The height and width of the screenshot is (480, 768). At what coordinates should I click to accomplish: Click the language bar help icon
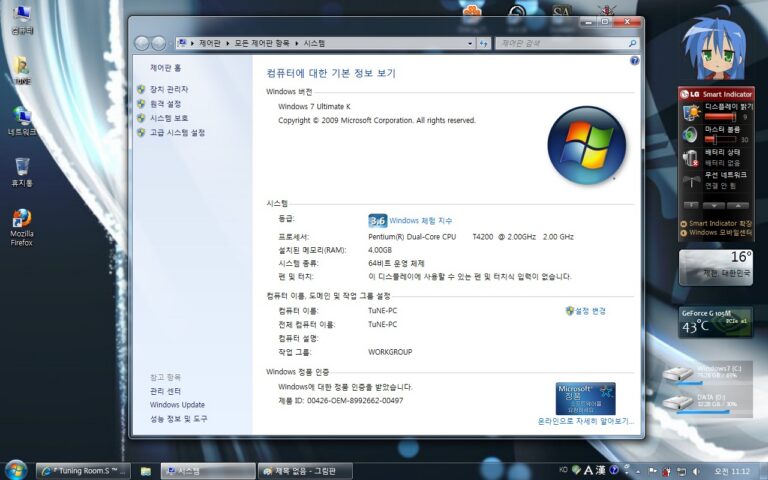[x=614, y=470]
